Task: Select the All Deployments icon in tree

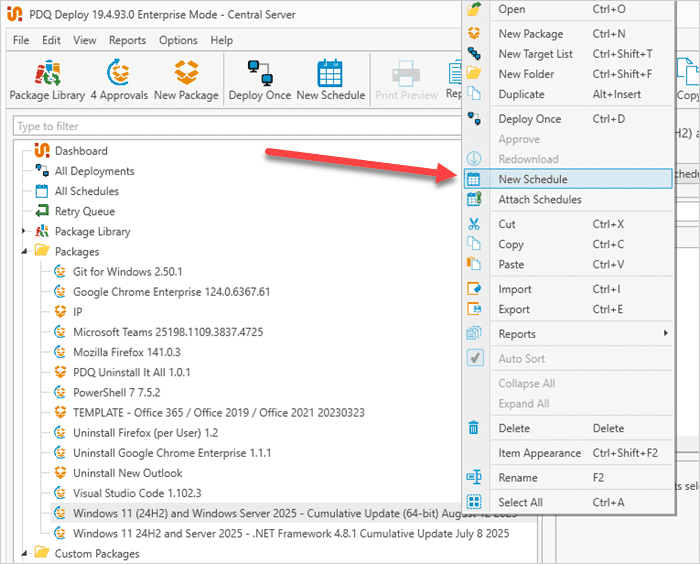Action: [x=42, y=171]
